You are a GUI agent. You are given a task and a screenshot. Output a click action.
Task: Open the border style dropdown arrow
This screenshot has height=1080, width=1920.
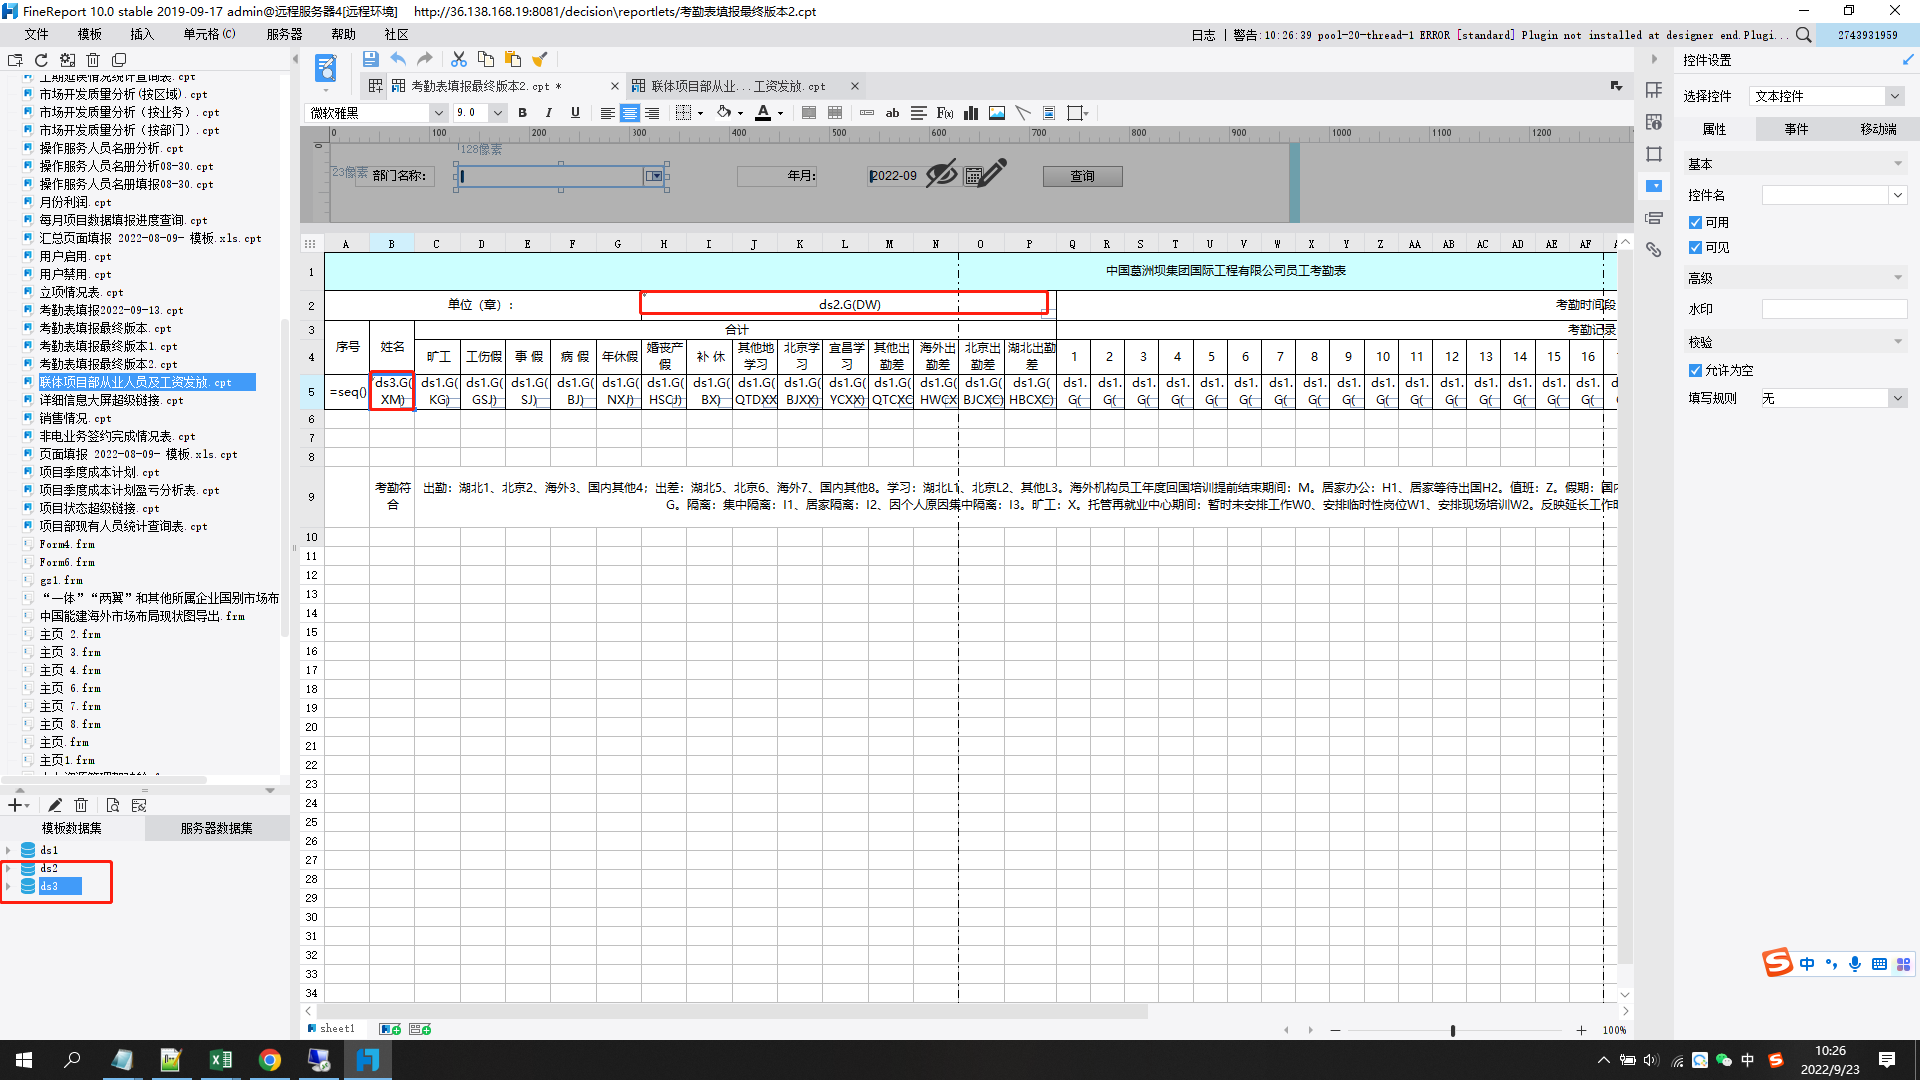tap(700, 113)
